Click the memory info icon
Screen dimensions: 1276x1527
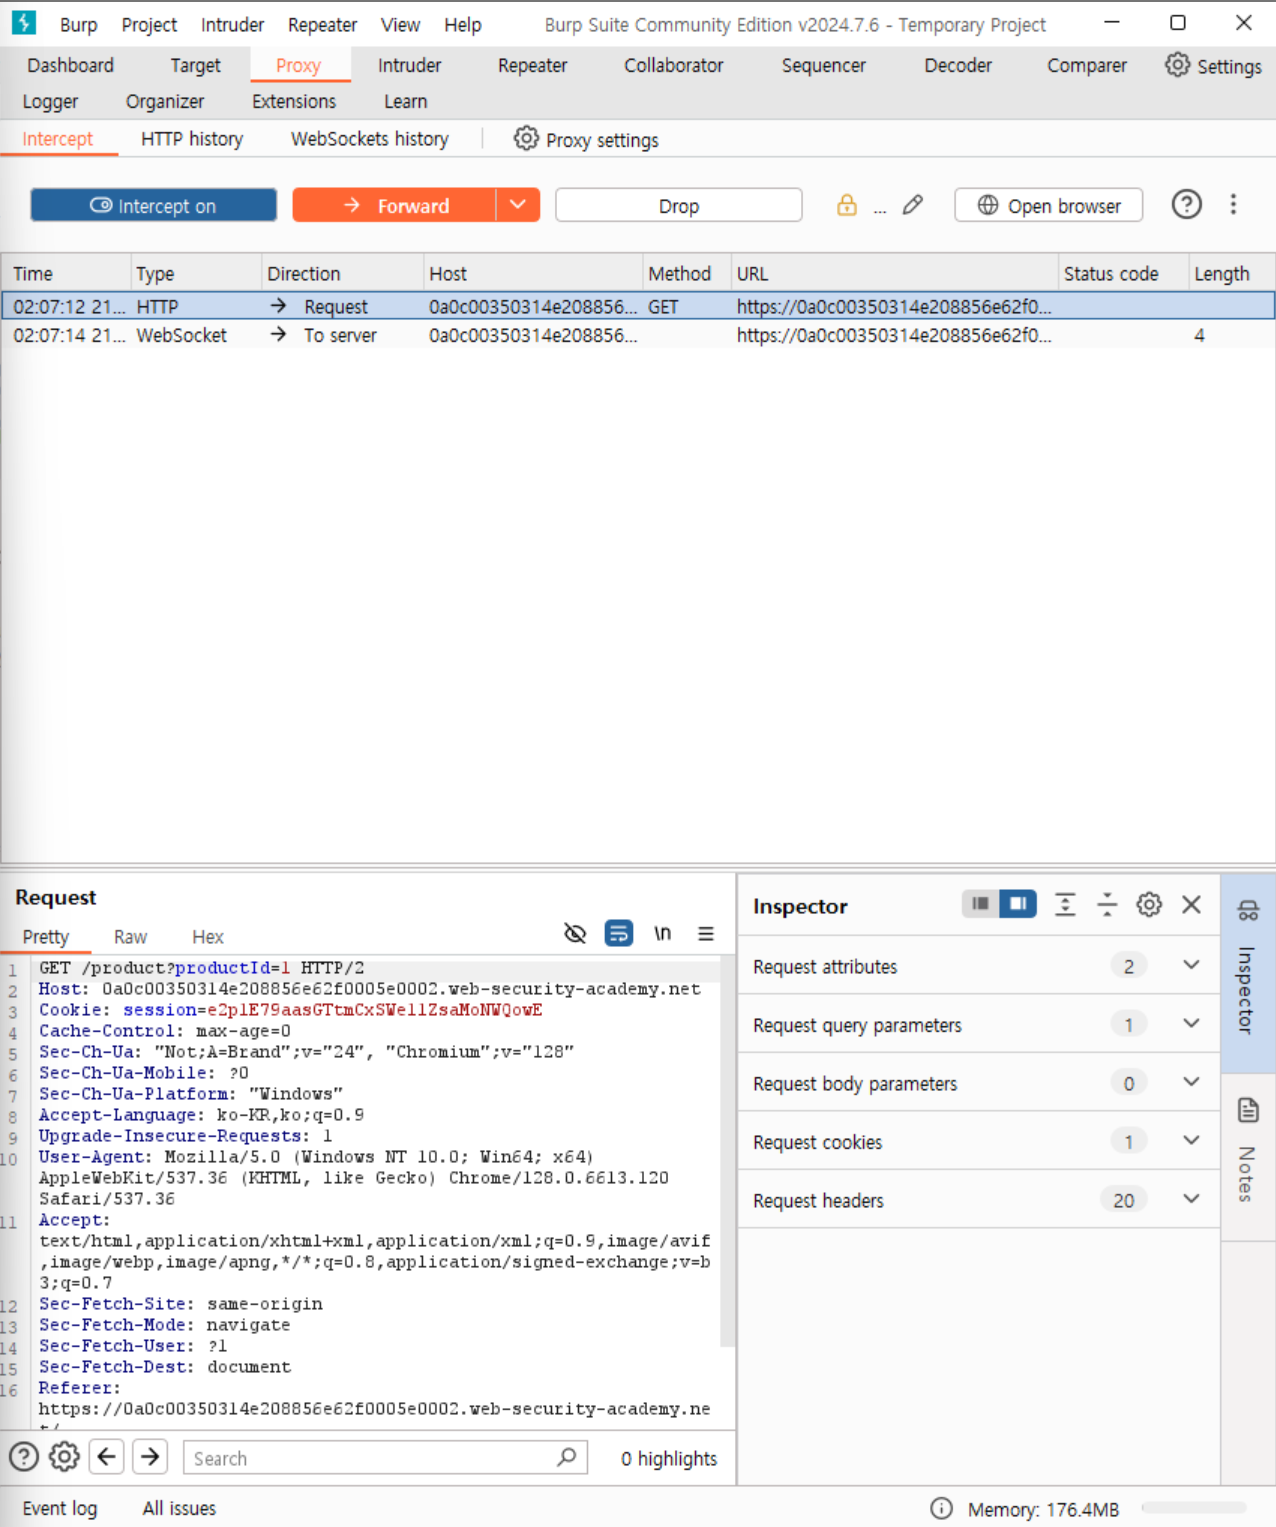[x=942, y=1509]
